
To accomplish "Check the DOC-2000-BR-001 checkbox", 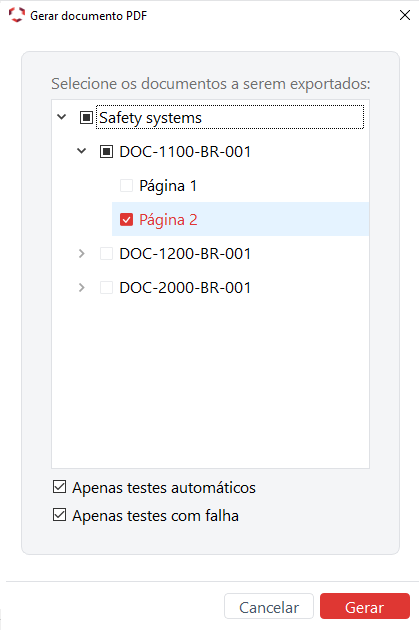I will 106,287.
